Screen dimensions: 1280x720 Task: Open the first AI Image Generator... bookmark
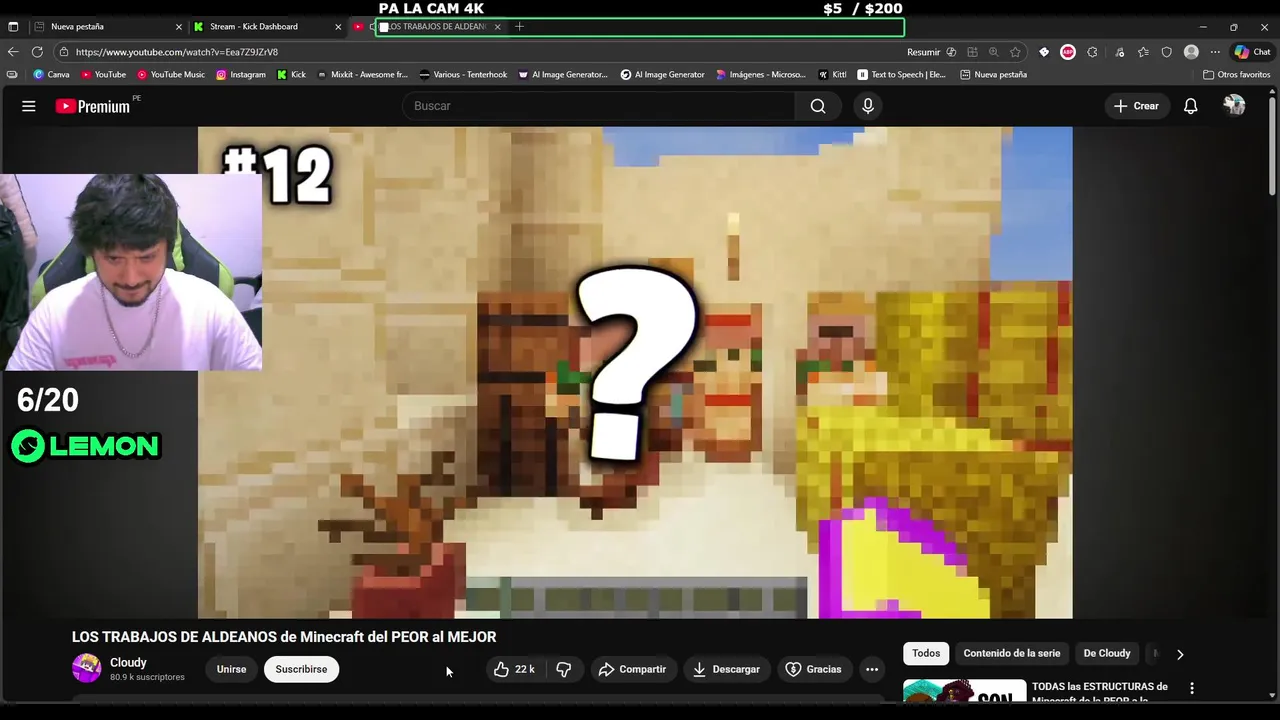pos(563,75)
